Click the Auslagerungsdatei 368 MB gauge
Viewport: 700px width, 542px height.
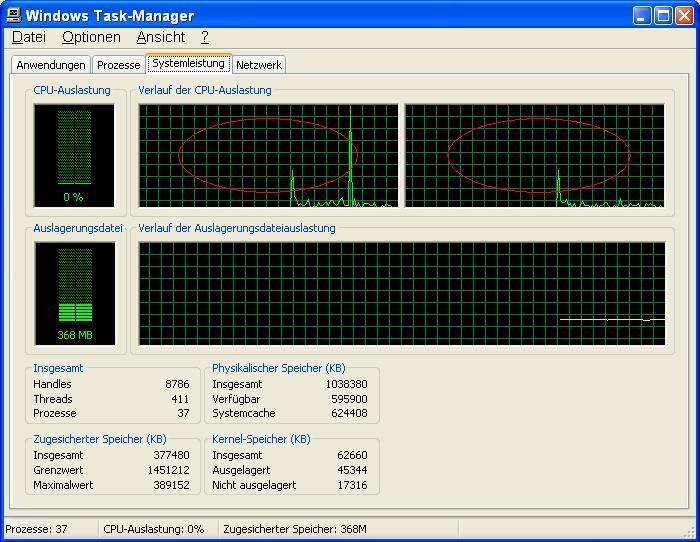75,294
